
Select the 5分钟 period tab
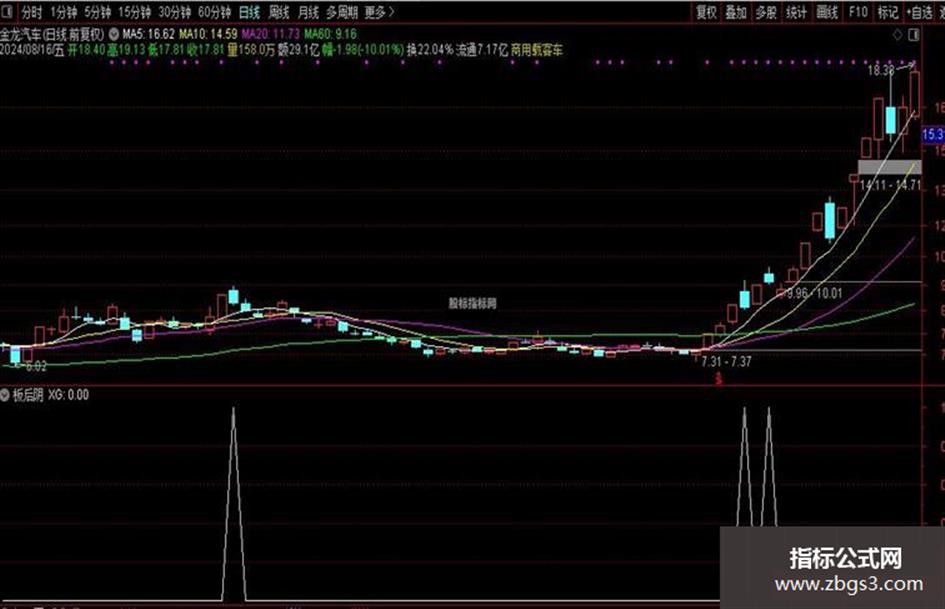point(98,12)
